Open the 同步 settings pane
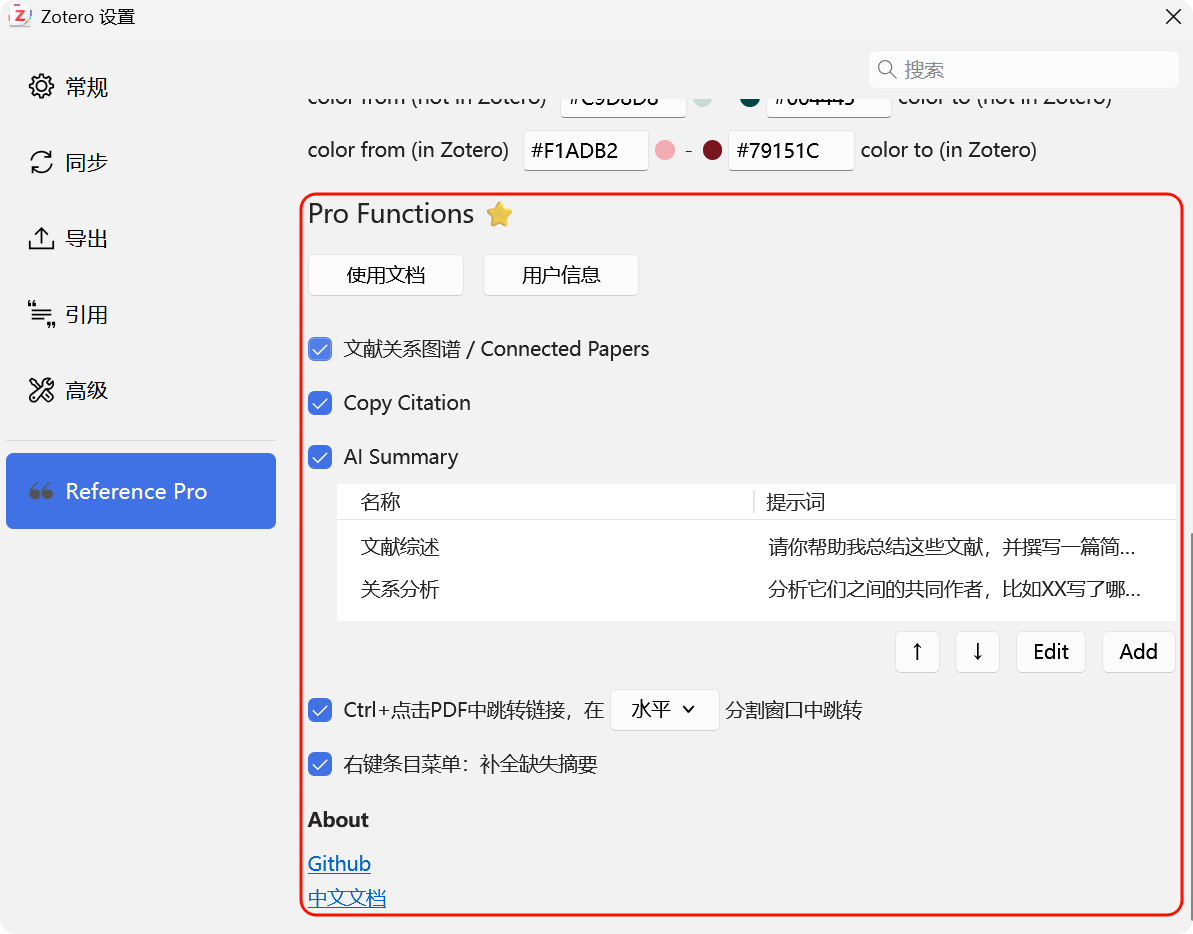The width and height of the screenshot is (1193, 934). (141, 162)
